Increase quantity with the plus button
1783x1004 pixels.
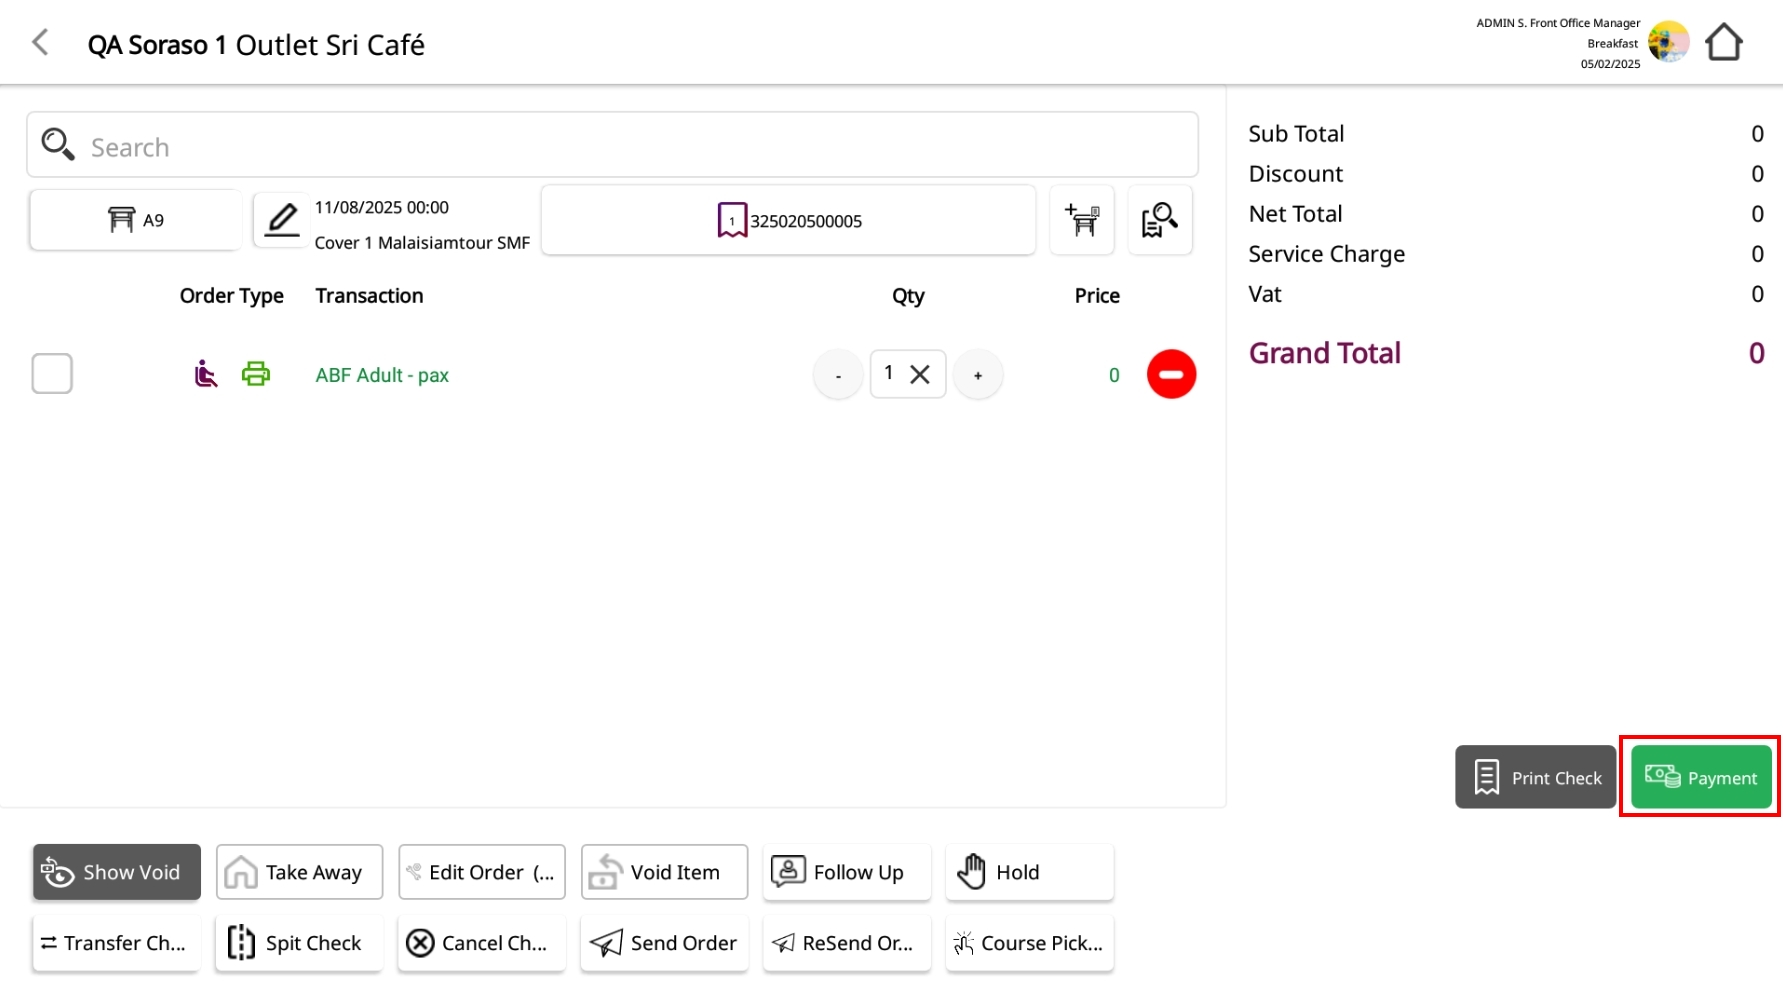pos(978,375)
